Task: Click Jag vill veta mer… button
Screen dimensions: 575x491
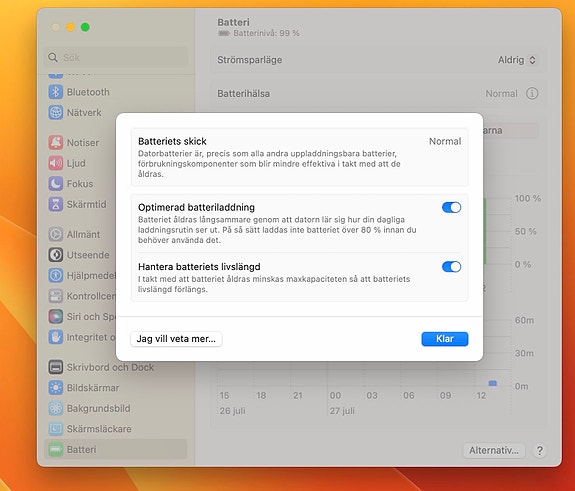Action: pyautogui.click(x=176, y=339)
